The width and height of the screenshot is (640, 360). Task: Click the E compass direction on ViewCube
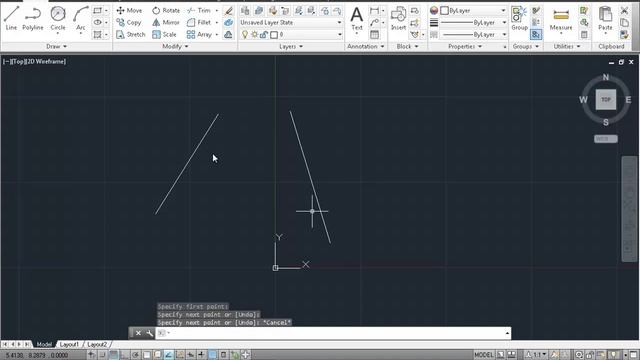point(628,100)
